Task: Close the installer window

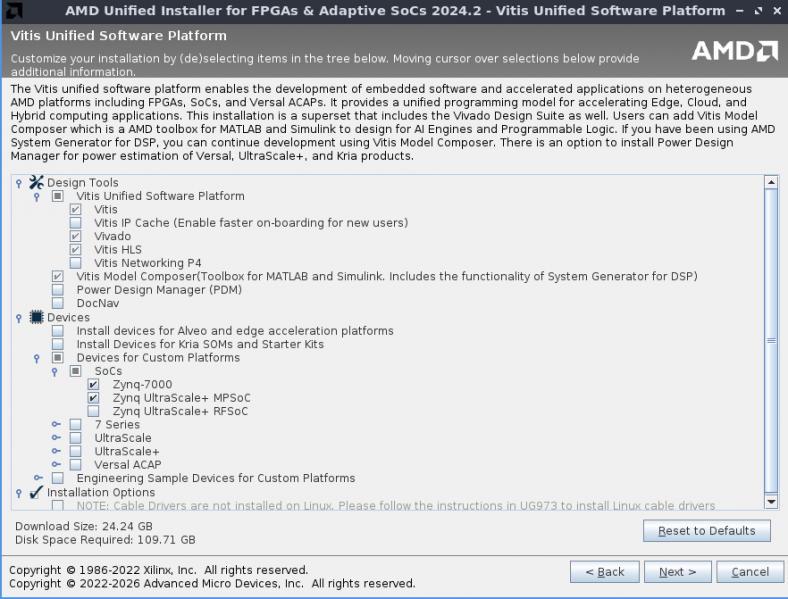Action: 777,11
